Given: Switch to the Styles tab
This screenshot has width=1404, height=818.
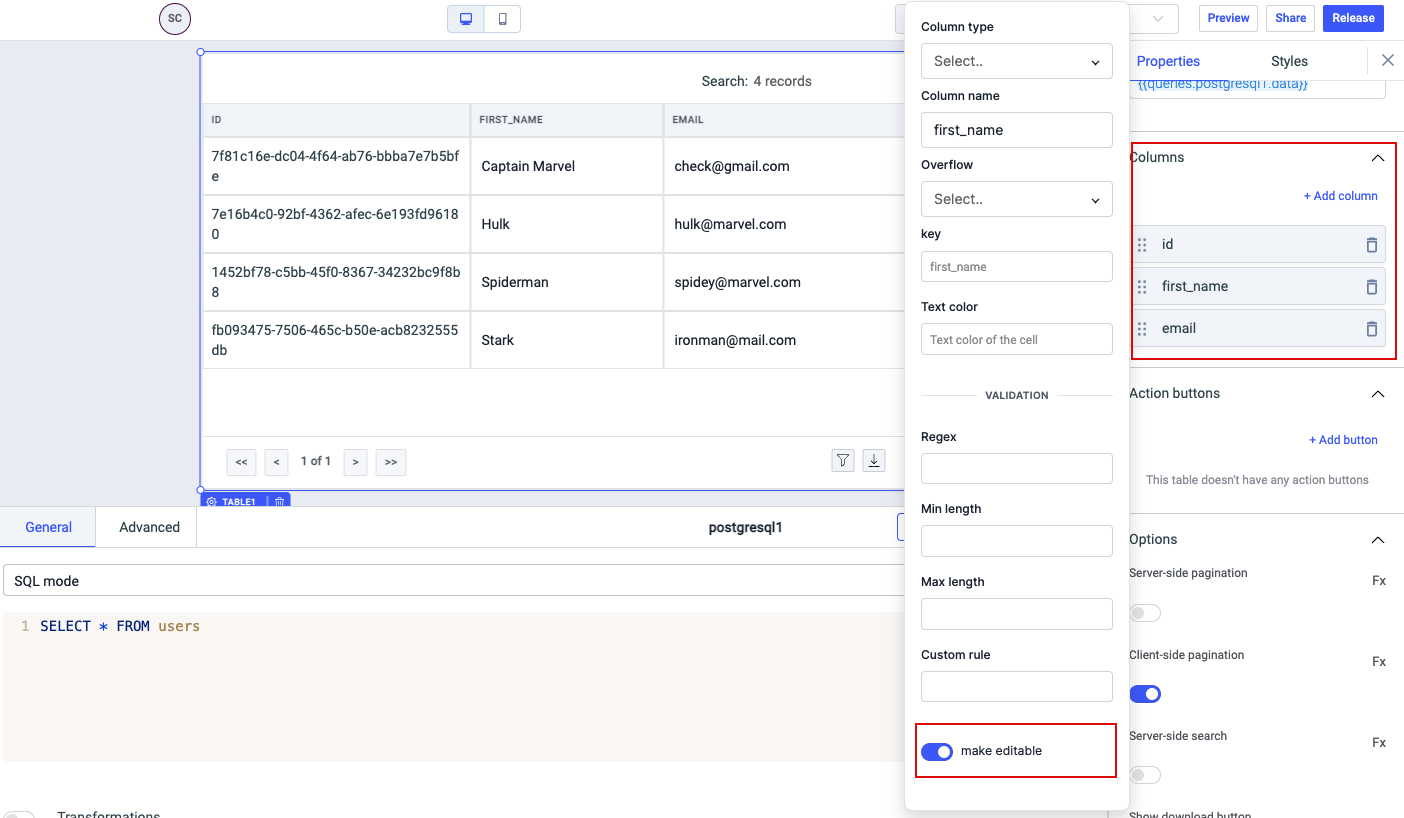Looking at the screenshot, I should [x=1289, y=61].
